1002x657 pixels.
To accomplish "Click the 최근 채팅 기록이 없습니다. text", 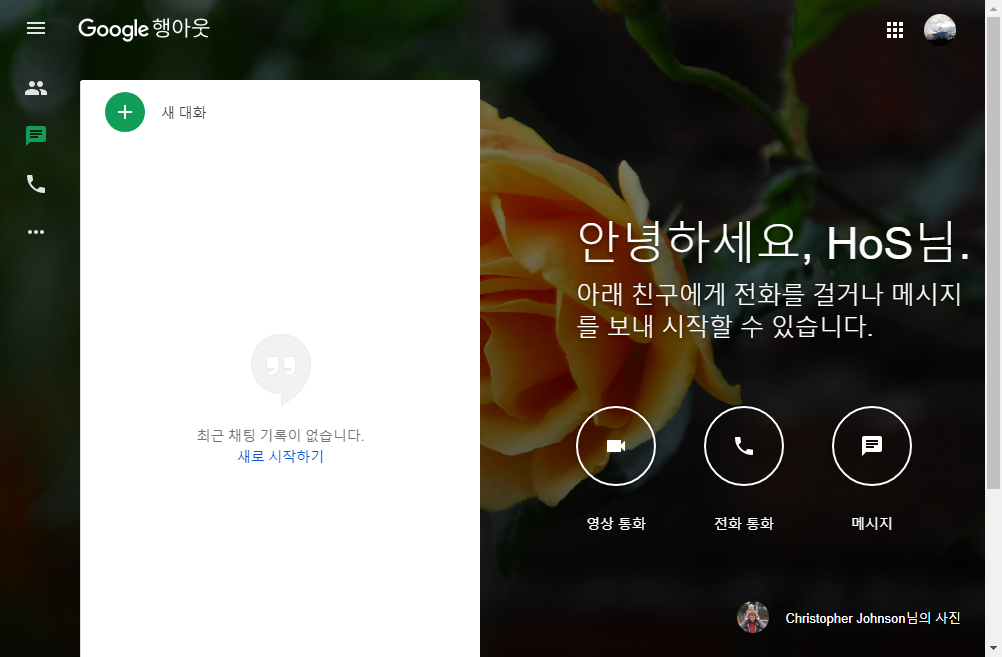I will click(x=280, y=435).
